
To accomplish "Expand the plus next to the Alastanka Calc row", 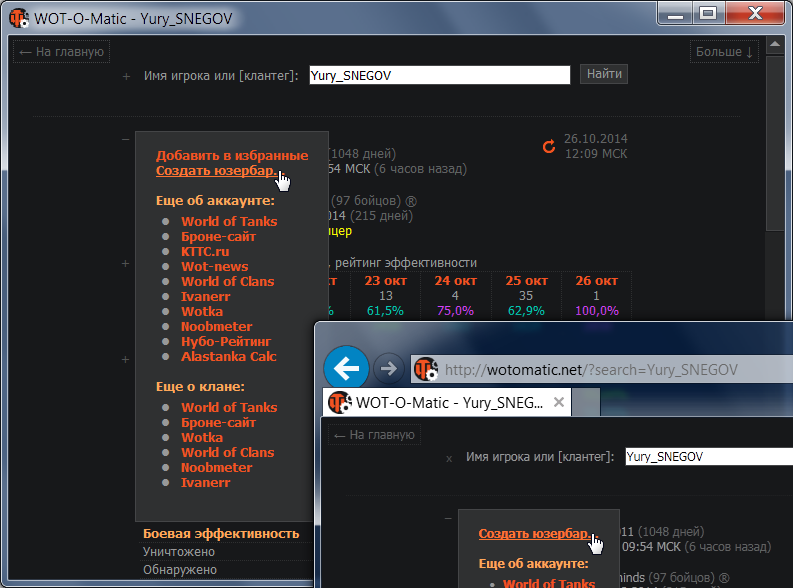I will click(x=125, y=359).
